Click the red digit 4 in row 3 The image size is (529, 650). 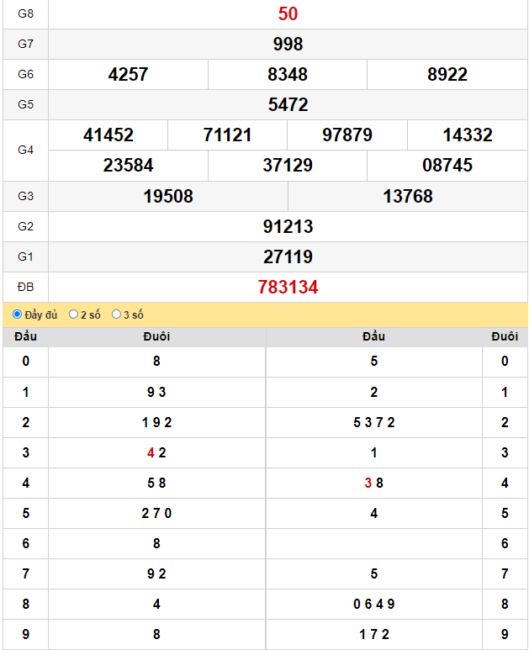pyautogui.click(x=150, y=453)
